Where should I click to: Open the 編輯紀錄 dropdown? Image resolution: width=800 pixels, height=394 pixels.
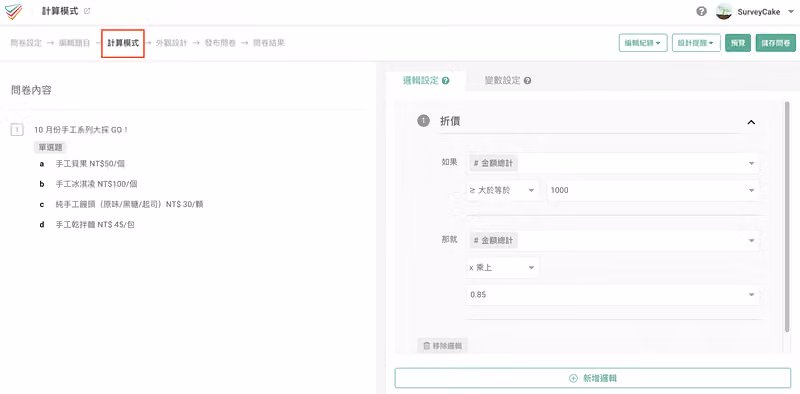click(643, 43)
